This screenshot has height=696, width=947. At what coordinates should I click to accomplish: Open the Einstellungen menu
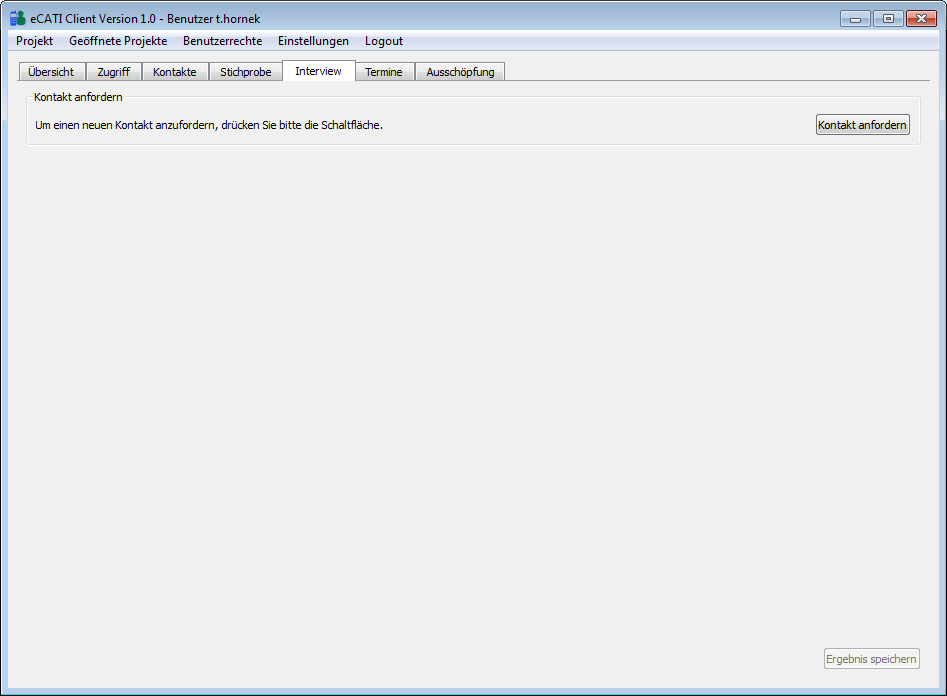313,41
